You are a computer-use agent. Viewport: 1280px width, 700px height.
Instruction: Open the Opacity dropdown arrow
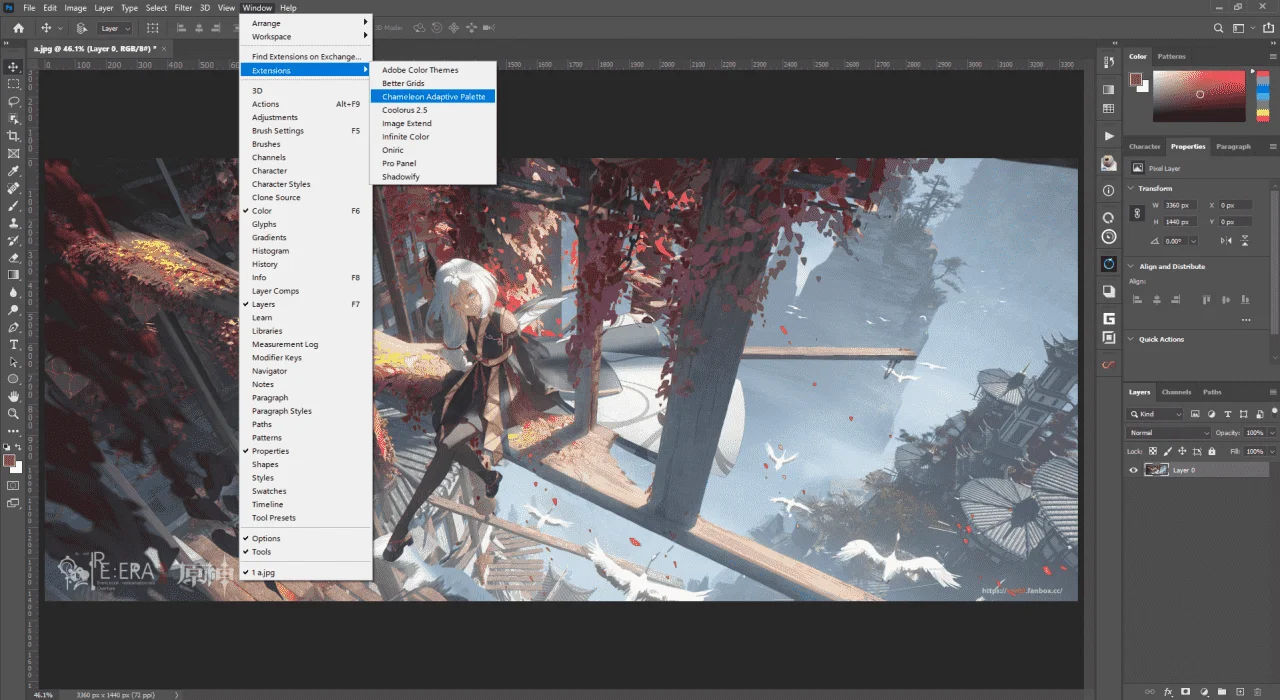point(1271,433)
